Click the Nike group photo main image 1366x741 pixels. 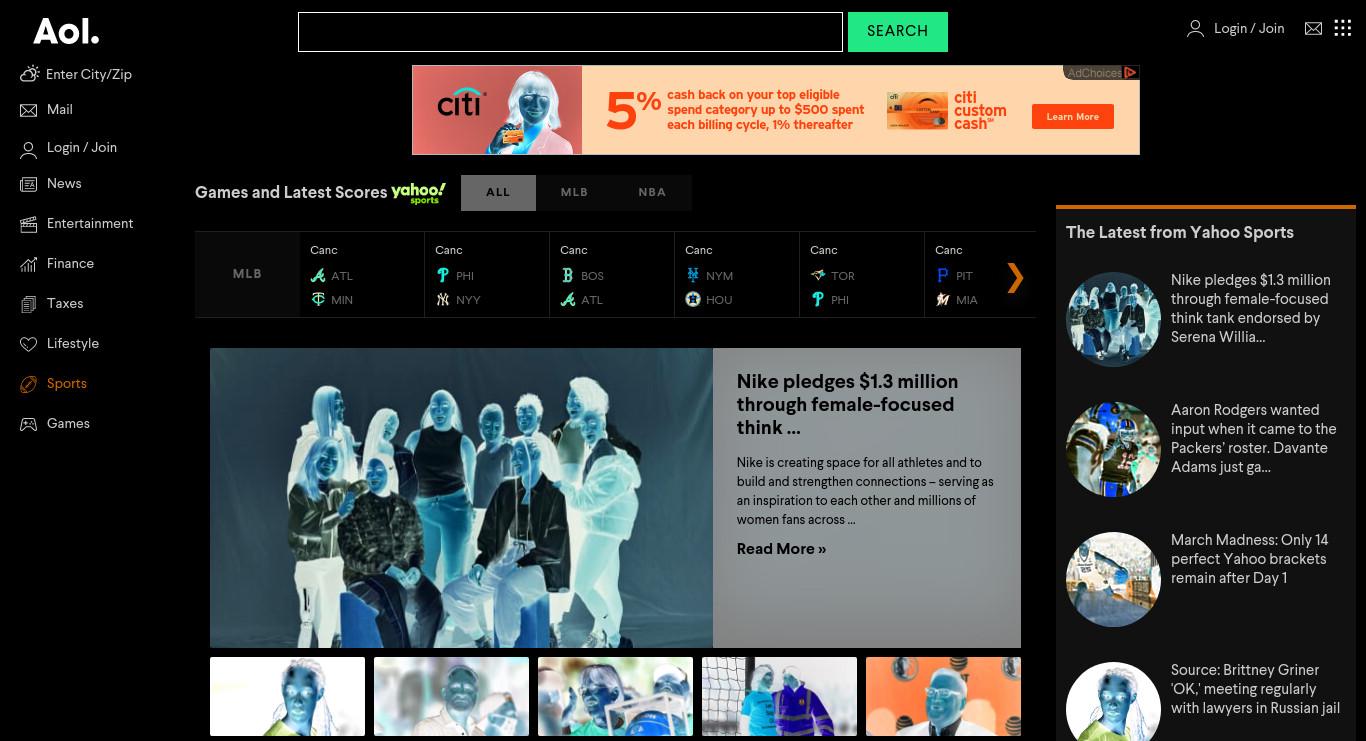[x=461, y=498]
